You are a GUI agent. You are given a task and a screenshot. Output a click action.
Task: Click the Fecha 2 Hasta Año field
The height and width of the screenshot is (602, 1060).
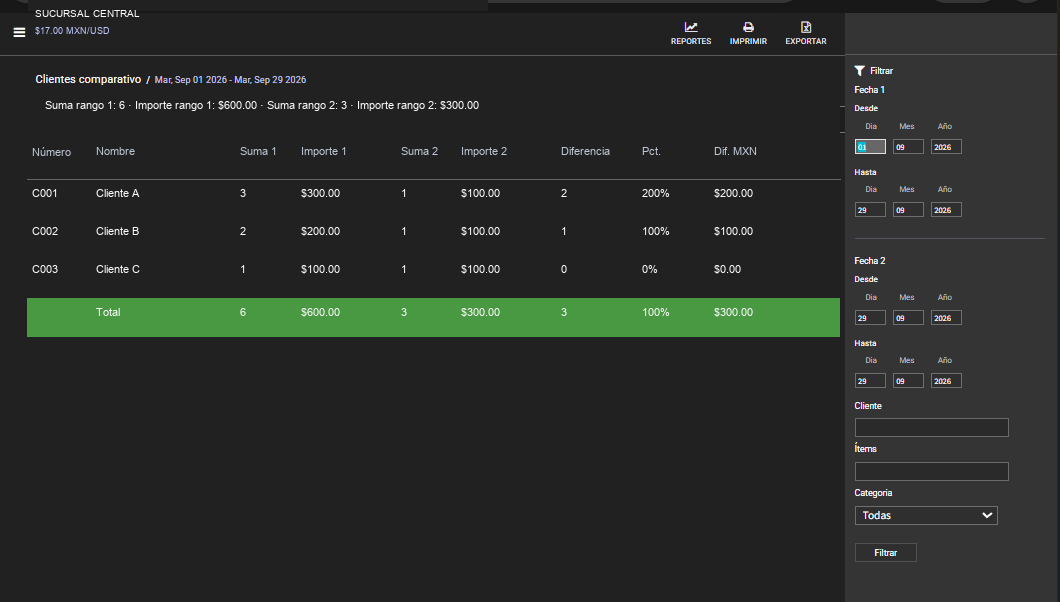[946, 380]
